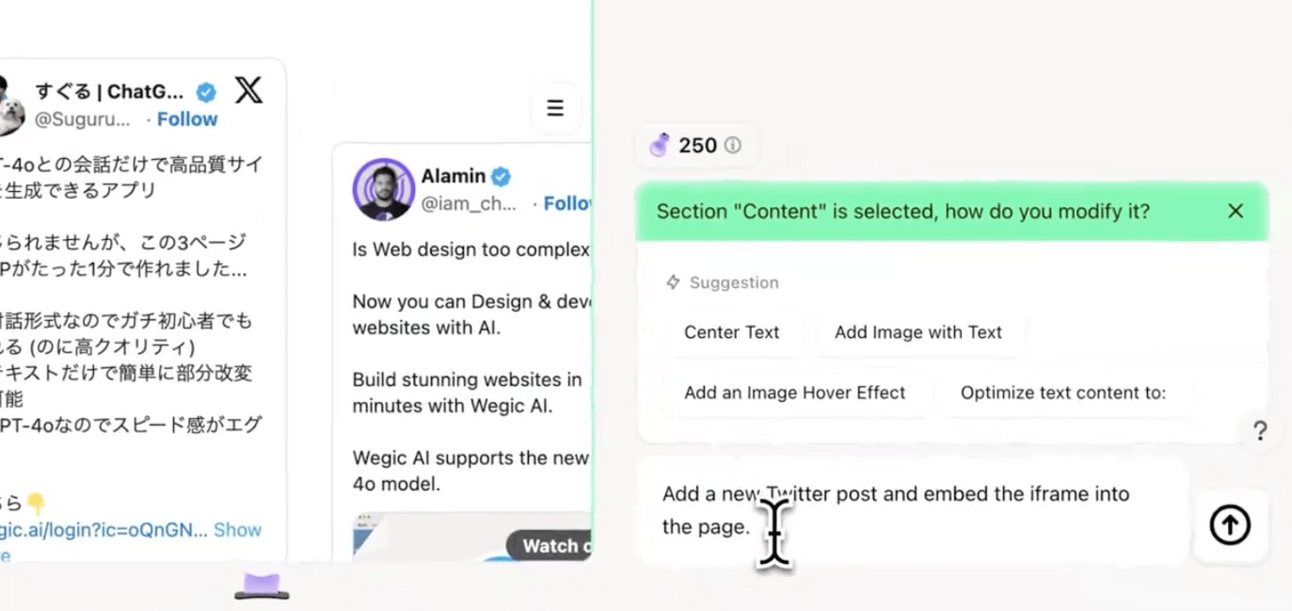1292x611 pixels.
Task: Click the X logo on Suguru's tweet
Action: coord(249,90)
